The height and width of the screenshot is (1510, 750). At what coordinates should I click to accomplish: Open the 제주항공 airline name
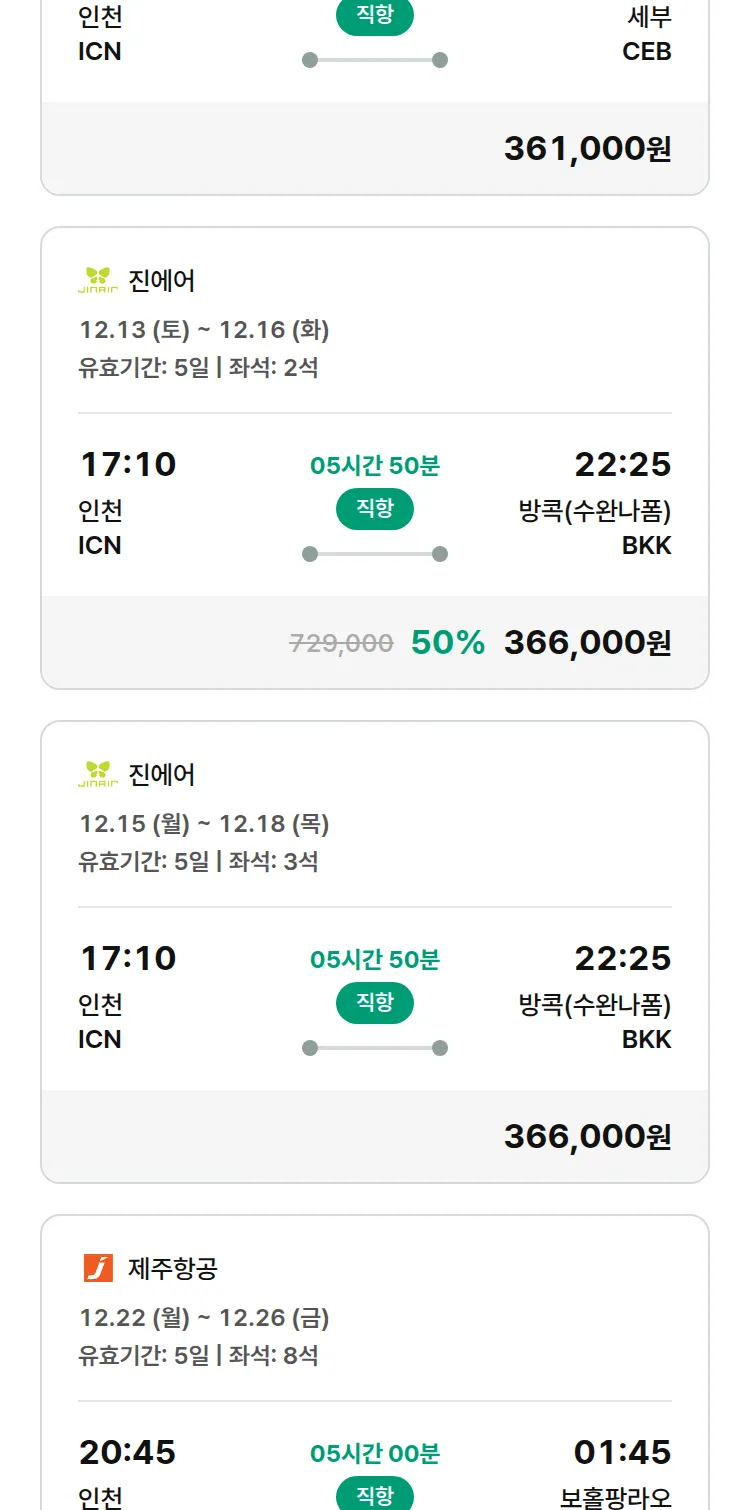(x=173, y=1269)
